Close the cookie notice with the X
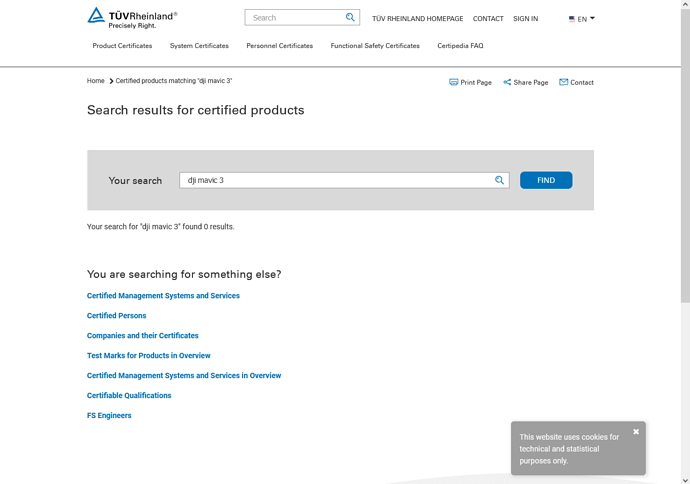690x484 pixels. pyautogui.click(x=636, y=432)
